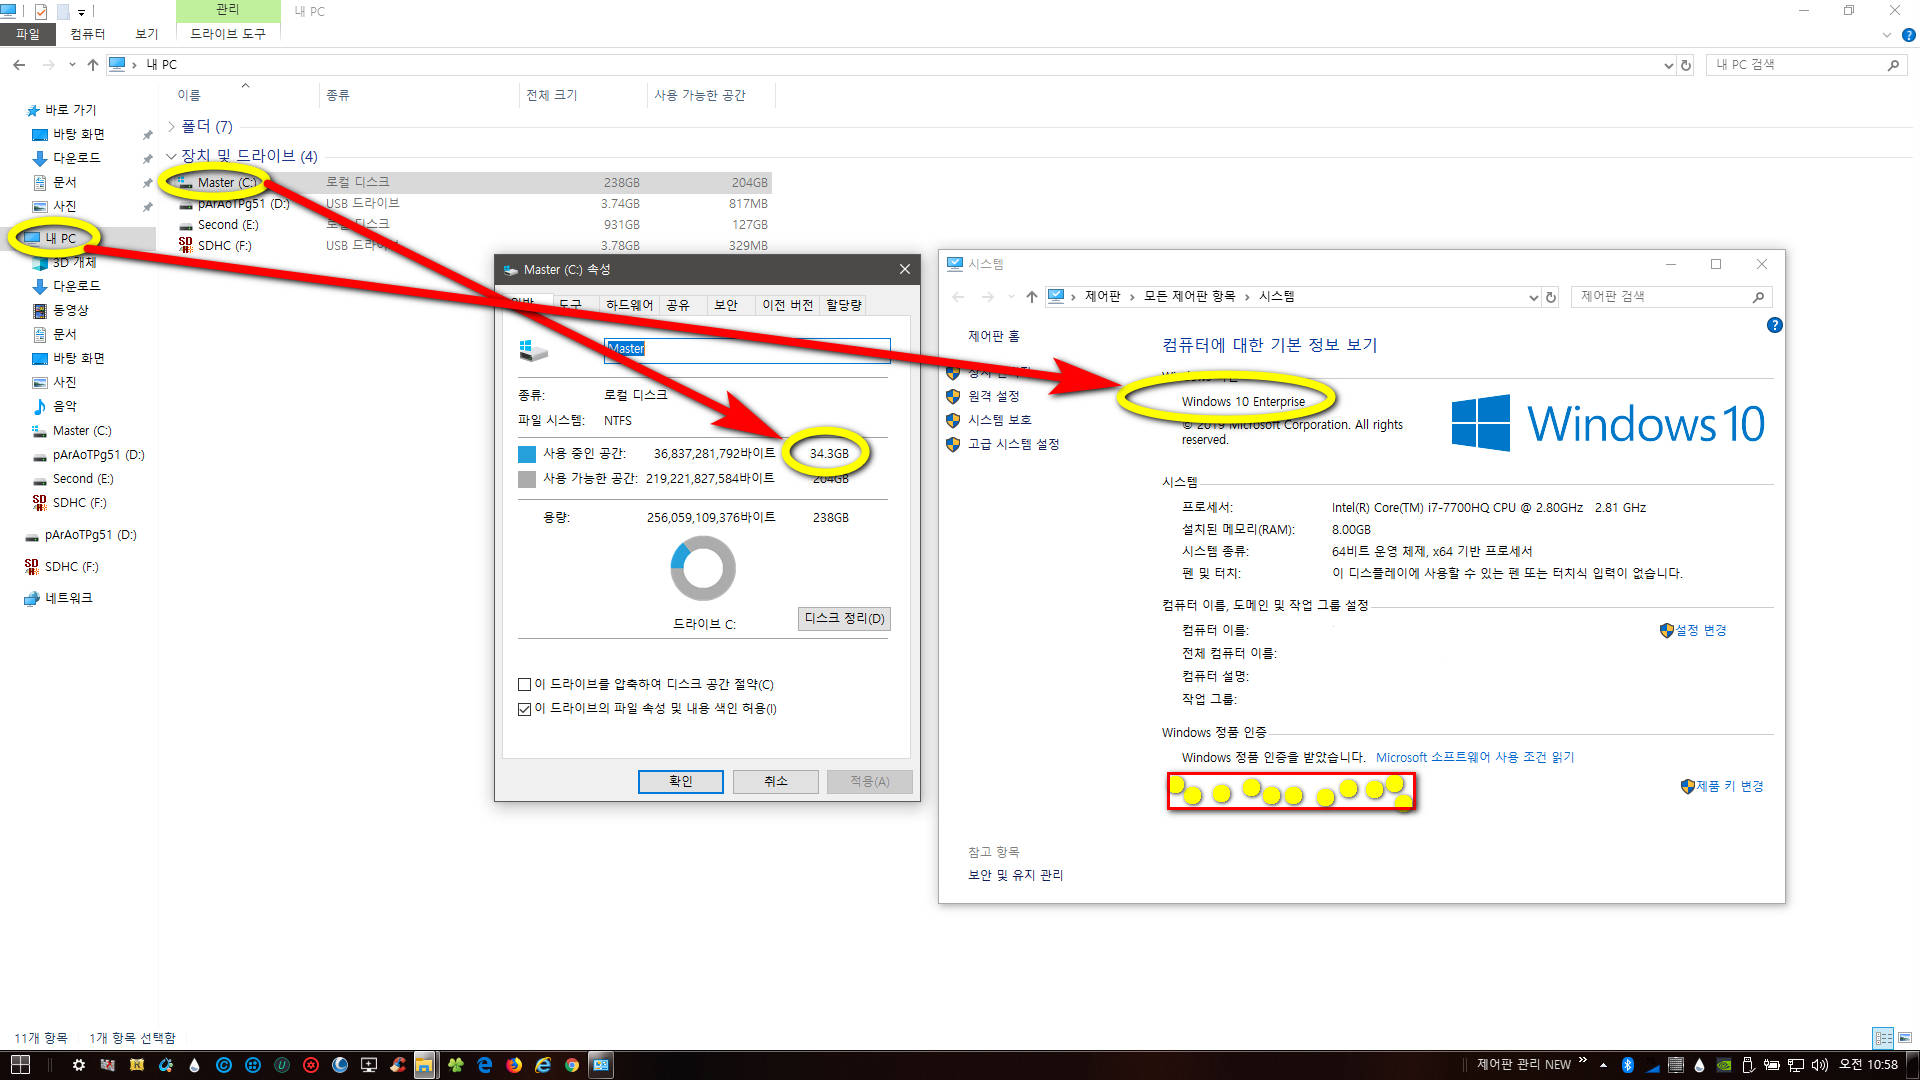Image resolution: width=1920 pixels, height=1080 pixels.
Task: Switch to 하드웨어 tab in properties
Action: pyautogui.click(x=629, y=305)
